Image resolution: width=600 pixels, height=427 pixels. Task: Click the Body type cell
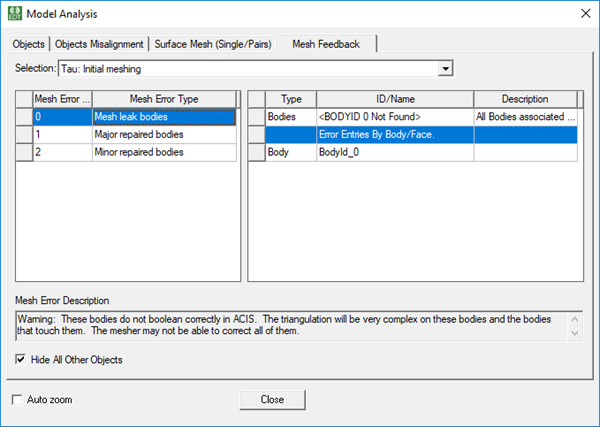[291, 152]
